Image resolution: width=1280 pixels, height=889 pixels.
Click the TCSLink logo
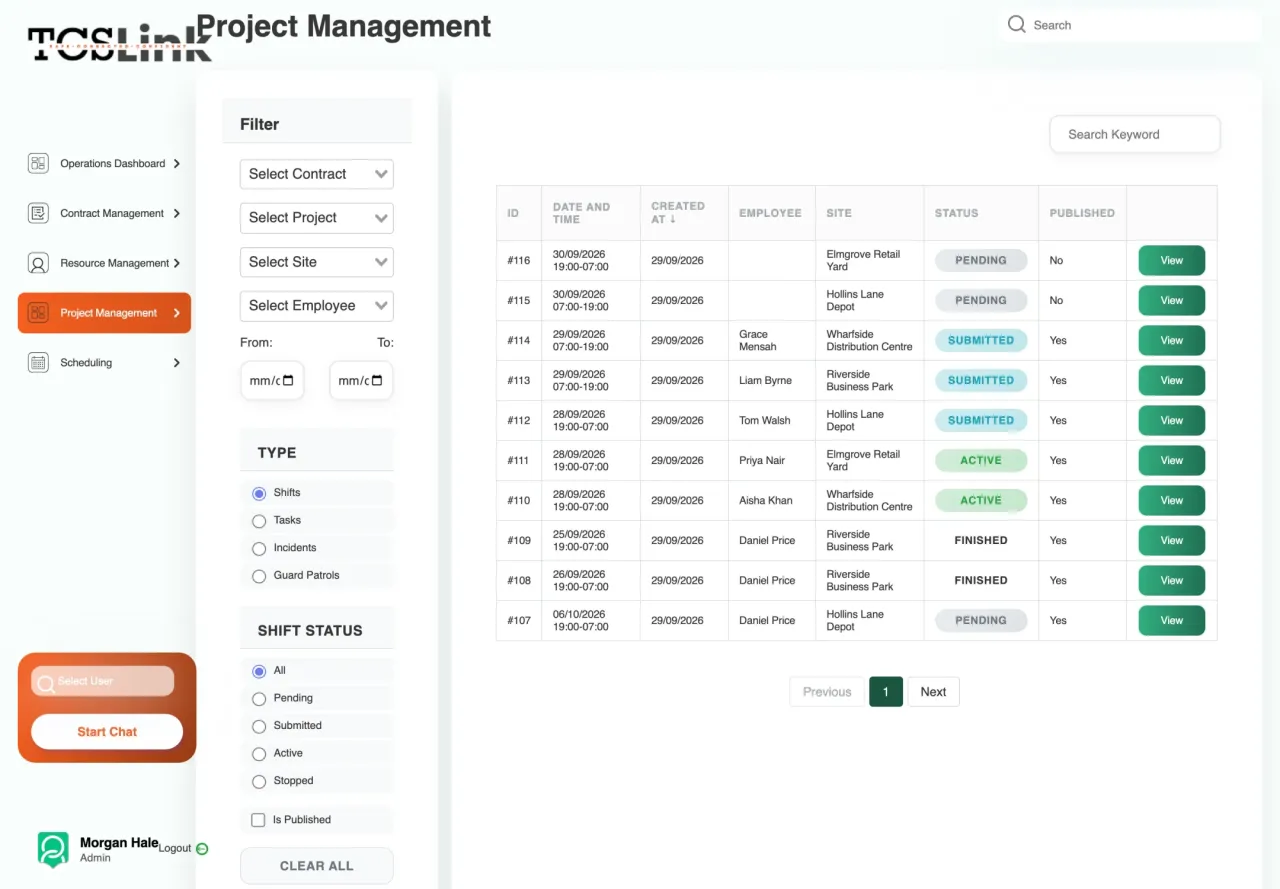(120, 43)
